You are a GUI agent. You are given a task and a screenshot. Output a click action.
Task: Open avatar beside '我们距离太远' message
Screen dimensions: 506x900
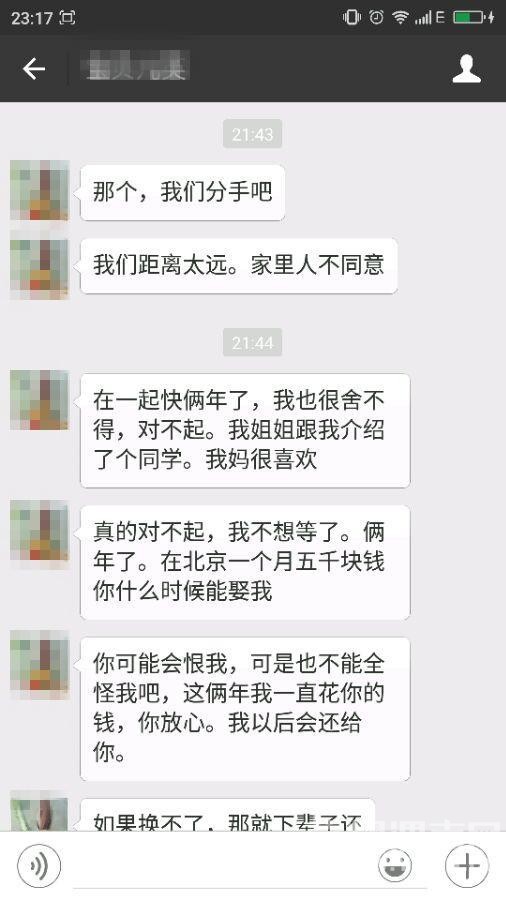(x=40, y=269)
